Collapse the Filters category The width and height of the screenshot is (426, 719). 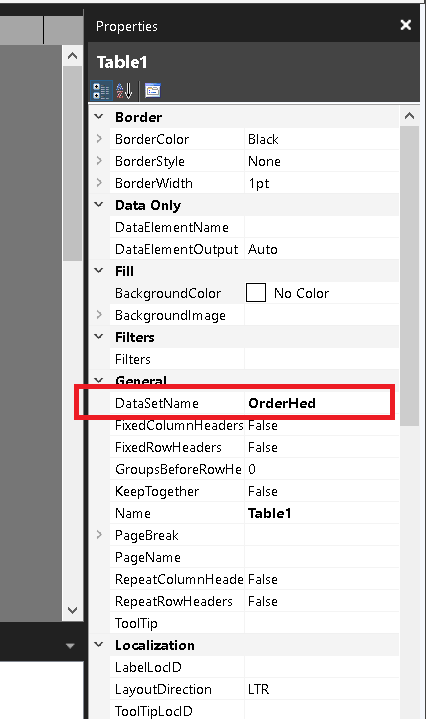point(99,337)
